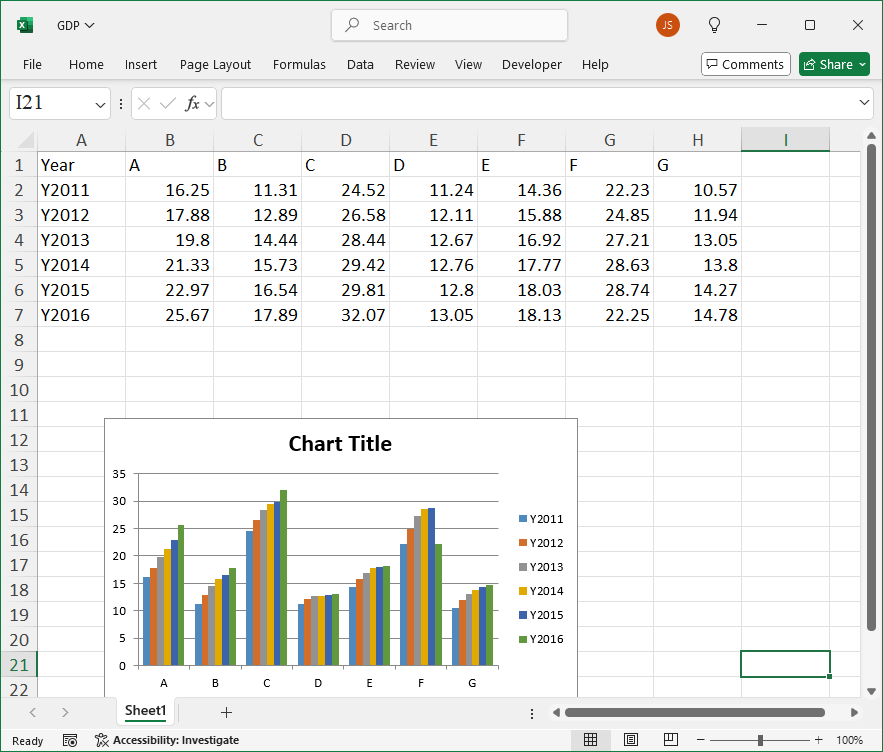The width and height of the screenshot is (883, 752).
Task: Click the Comments button
Action: pos(745,64)
